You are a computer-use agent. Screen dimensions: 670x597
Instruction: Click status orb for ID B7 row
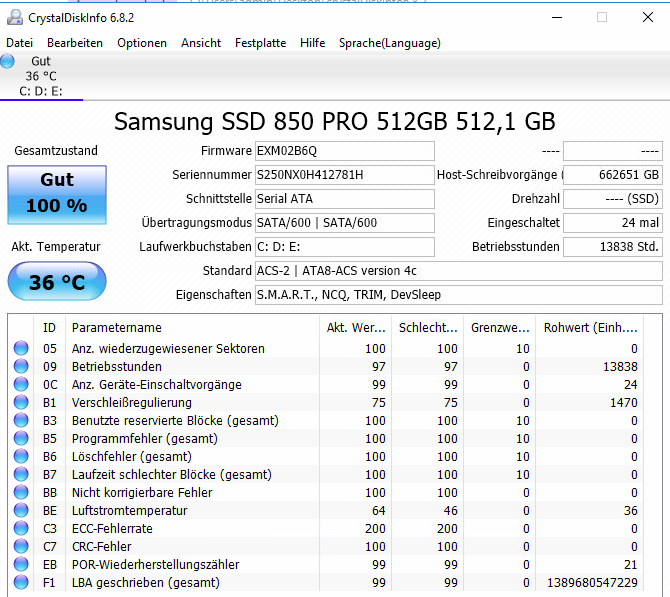coord(21,474)
